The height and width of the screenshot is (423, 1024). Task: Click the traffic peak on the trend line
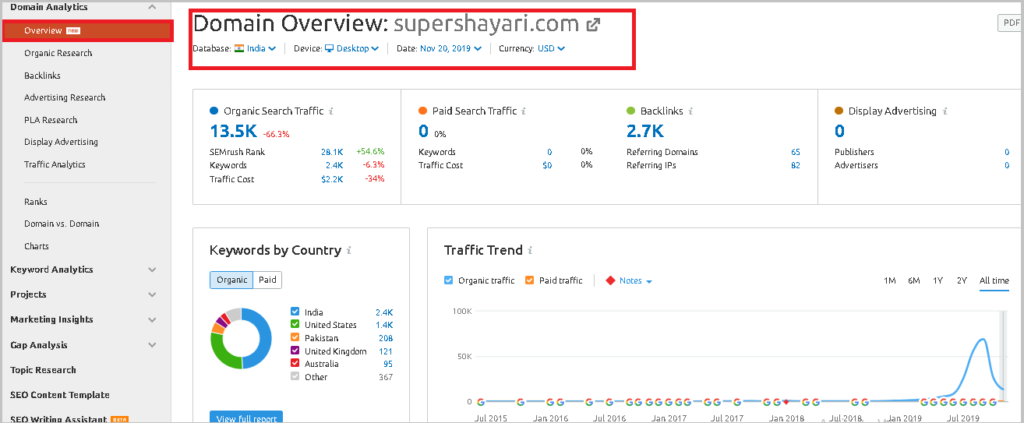pos(982,339)
